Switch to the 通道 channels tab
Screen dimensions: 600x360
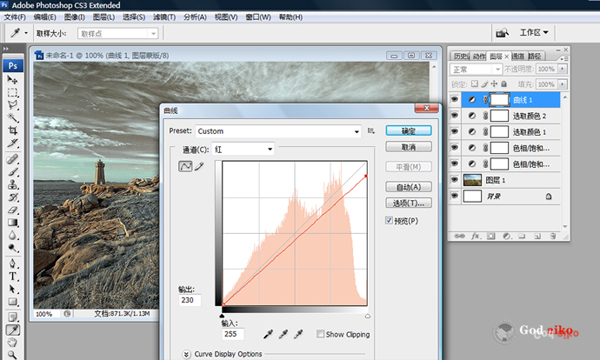click(x=518, y=56)
